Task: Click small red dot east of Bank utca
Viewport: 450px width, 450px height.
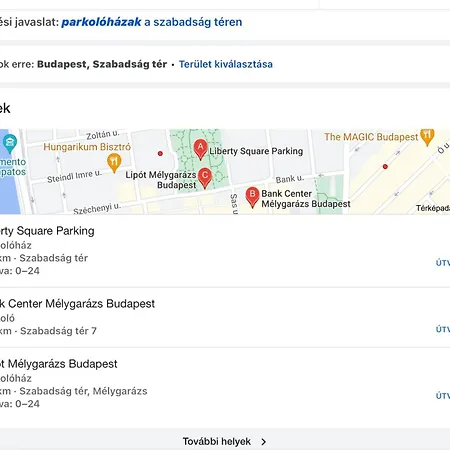Action: pos(385,166)
